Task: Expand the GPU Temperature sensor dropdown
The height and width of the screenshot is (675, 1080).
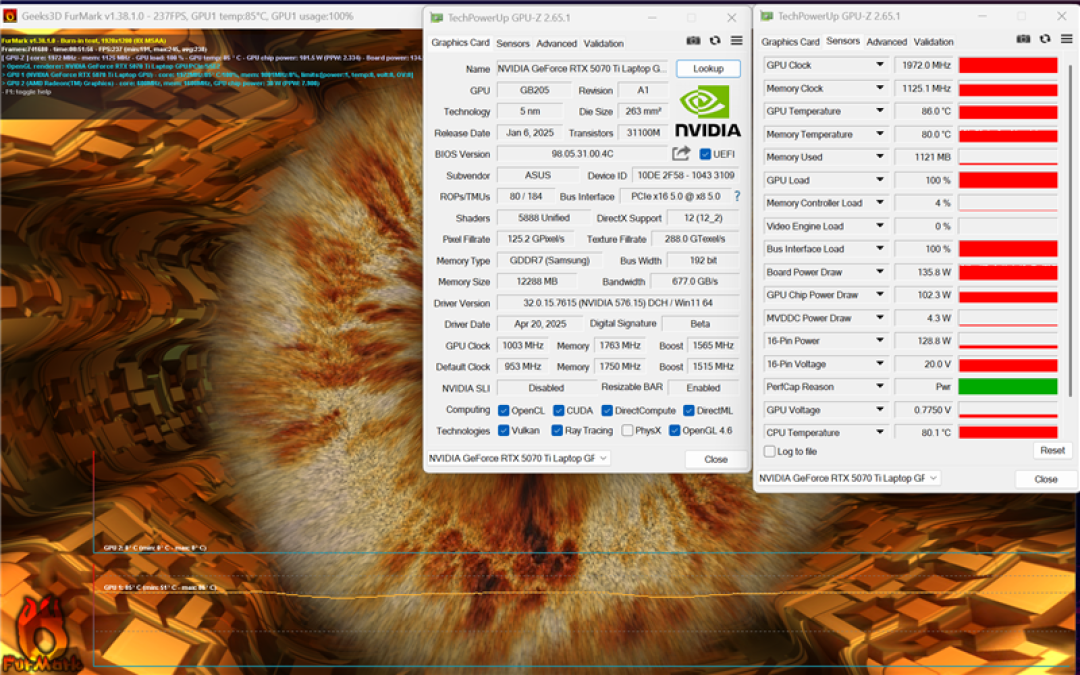Action: point(880,111)
